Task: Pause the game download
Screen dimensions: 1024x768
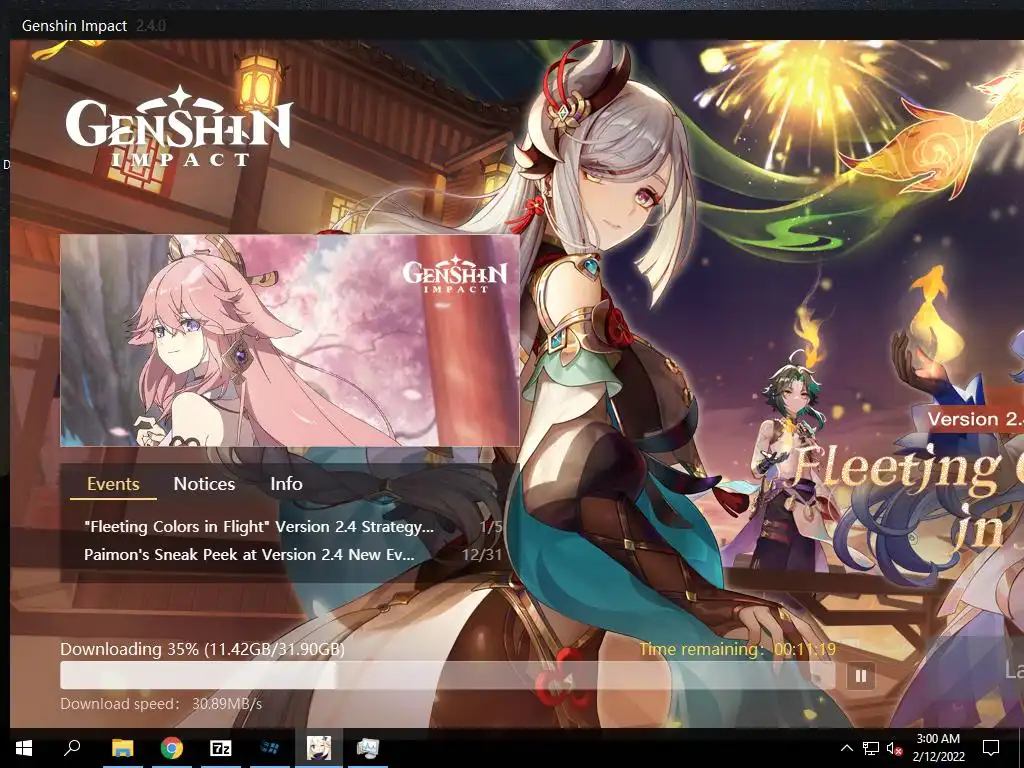Action: tap(860, 676)
